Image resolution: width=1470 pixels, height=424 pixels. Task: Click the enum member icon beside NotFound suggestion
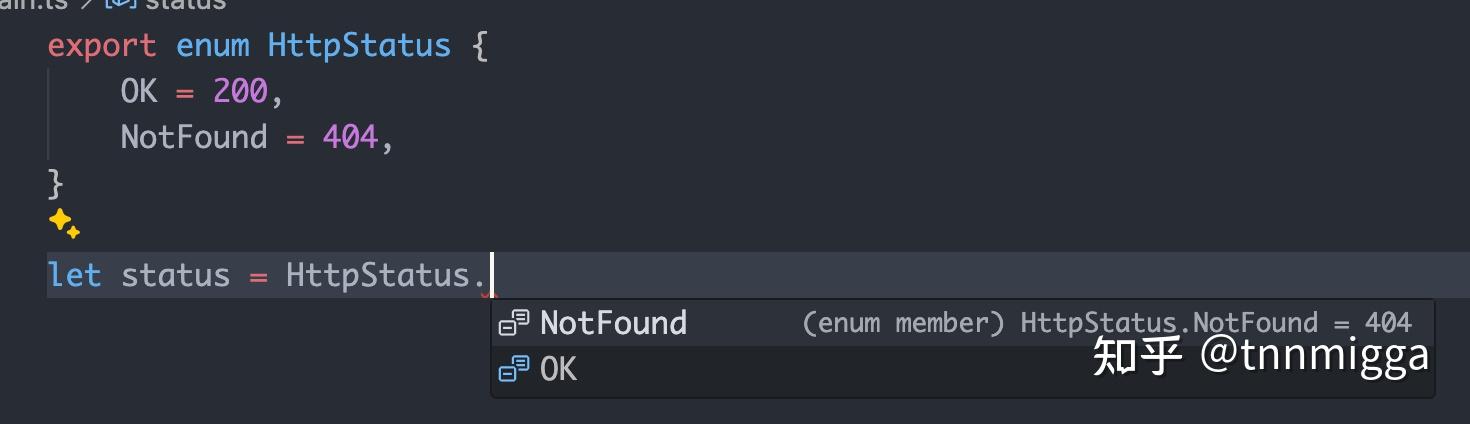point(513,323)
